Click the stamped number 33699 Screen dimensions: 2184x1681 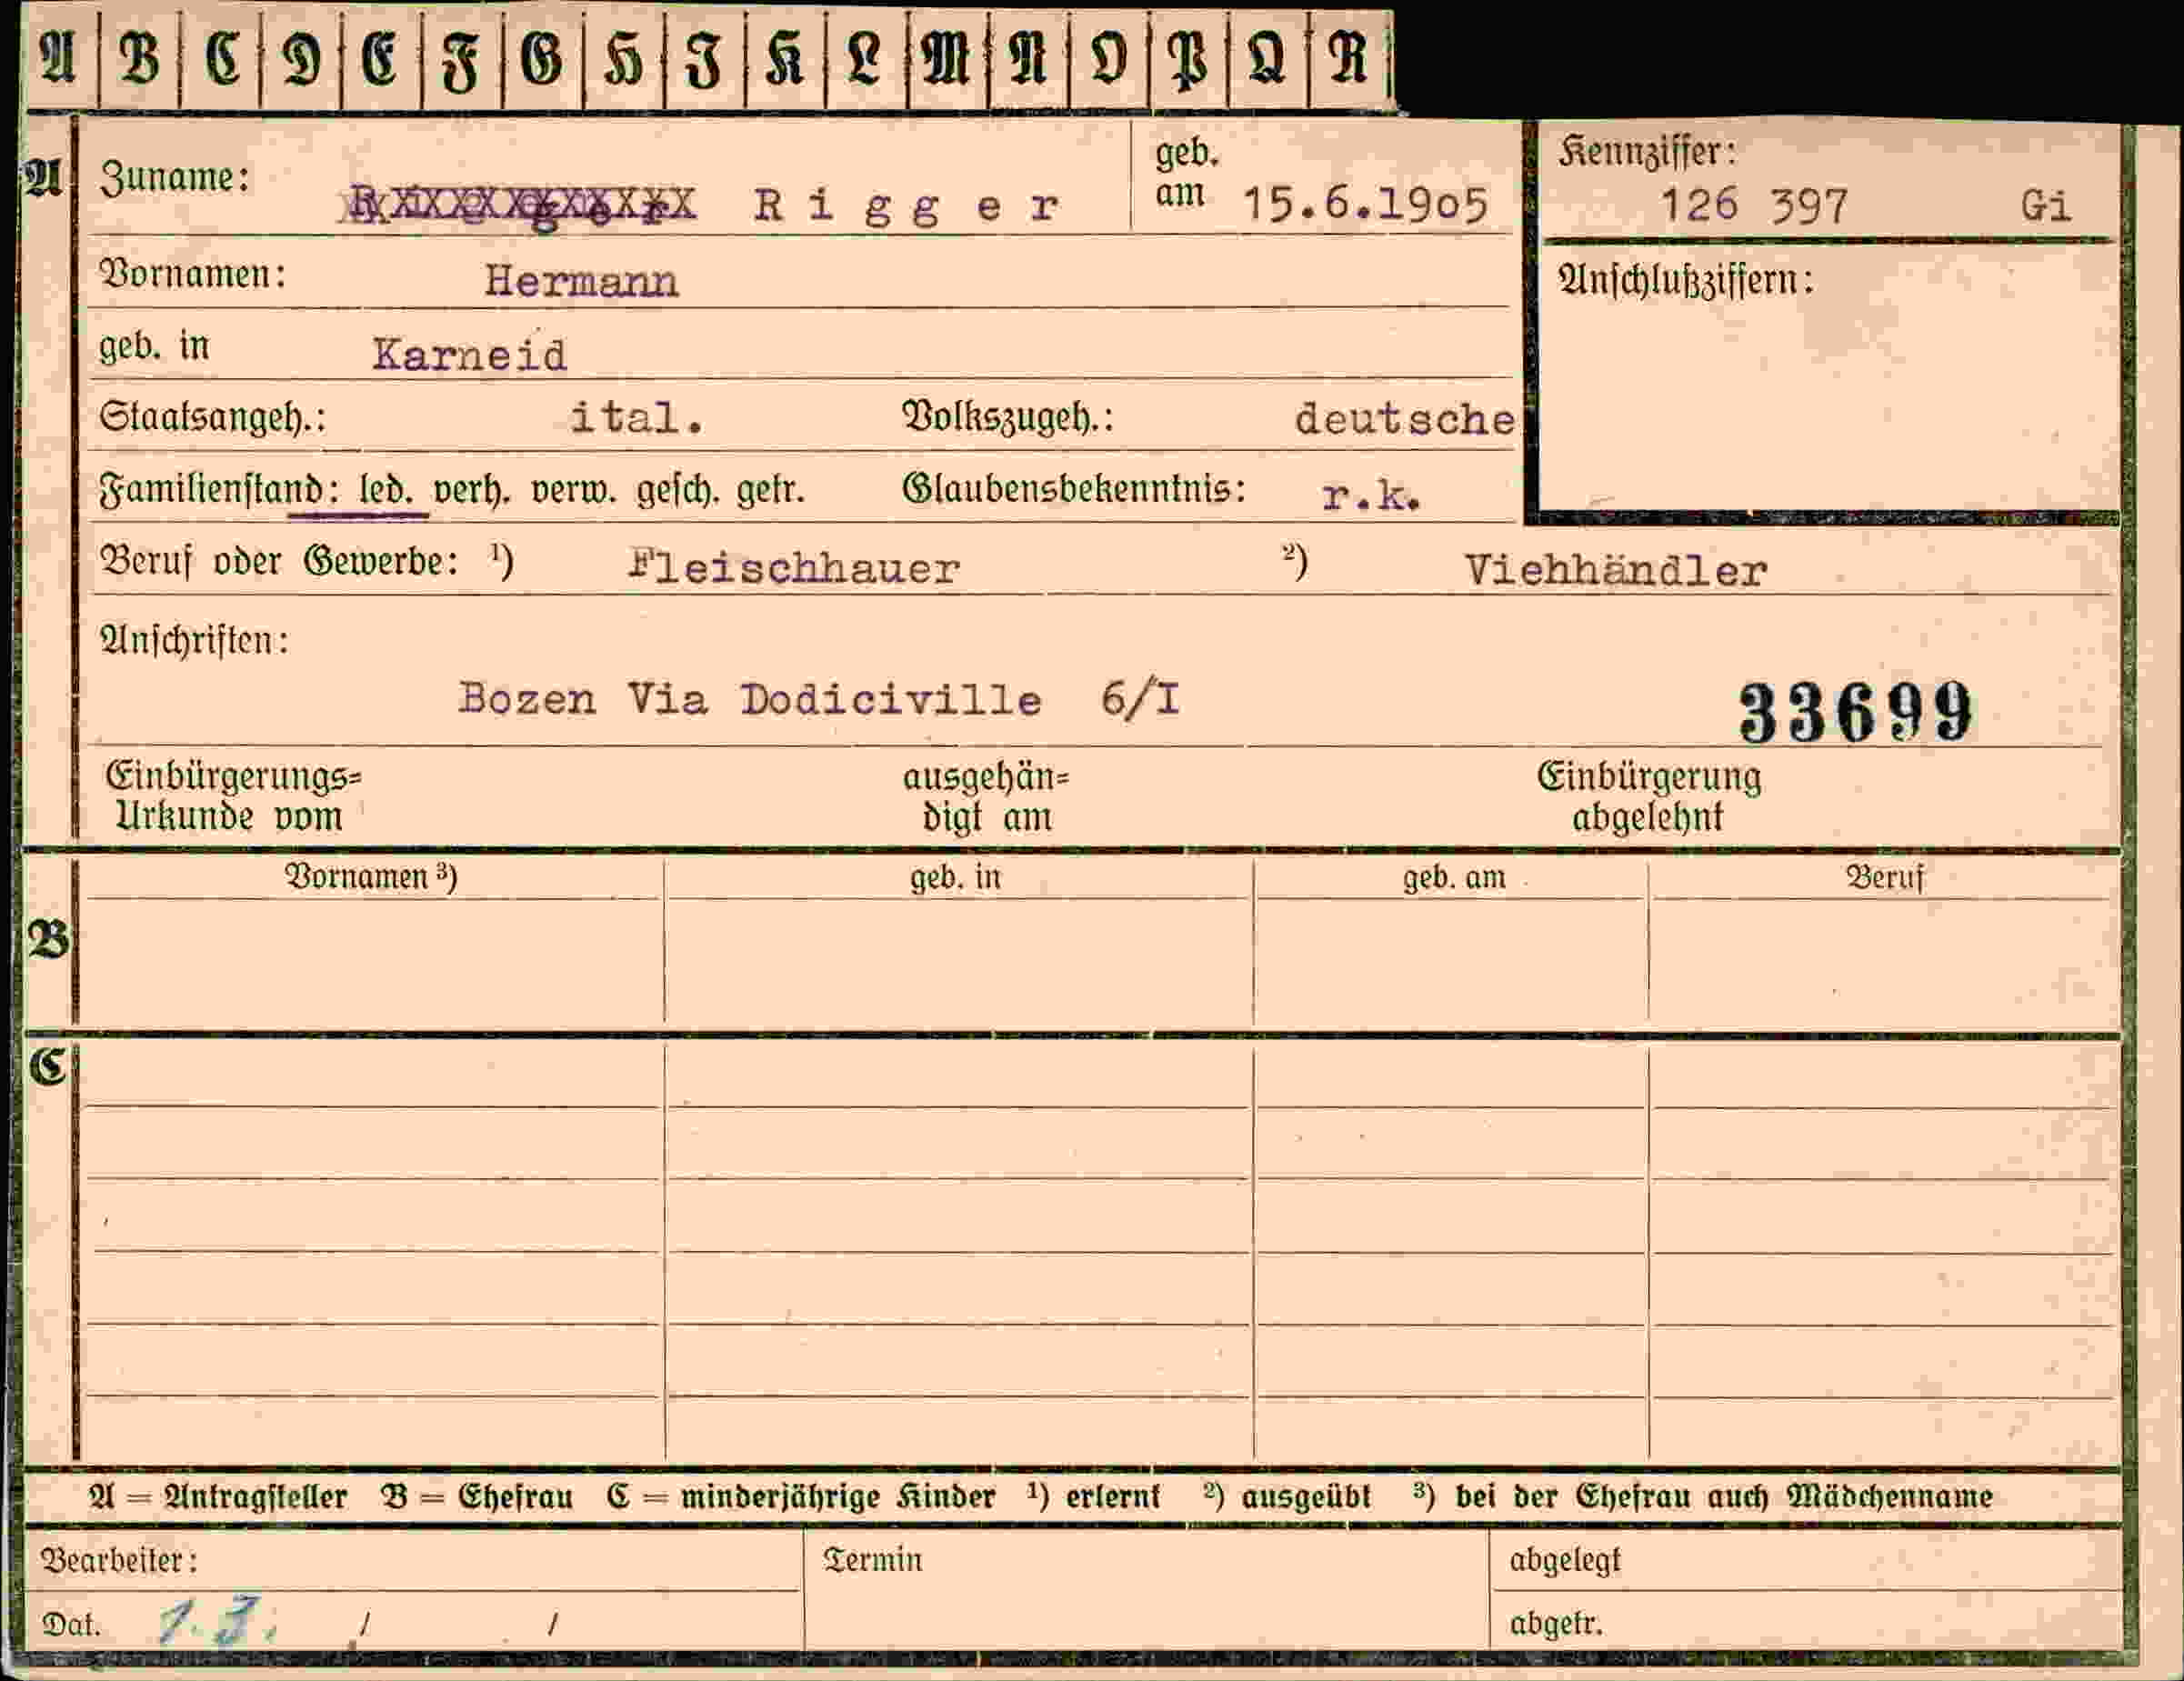pos(1855,713)
